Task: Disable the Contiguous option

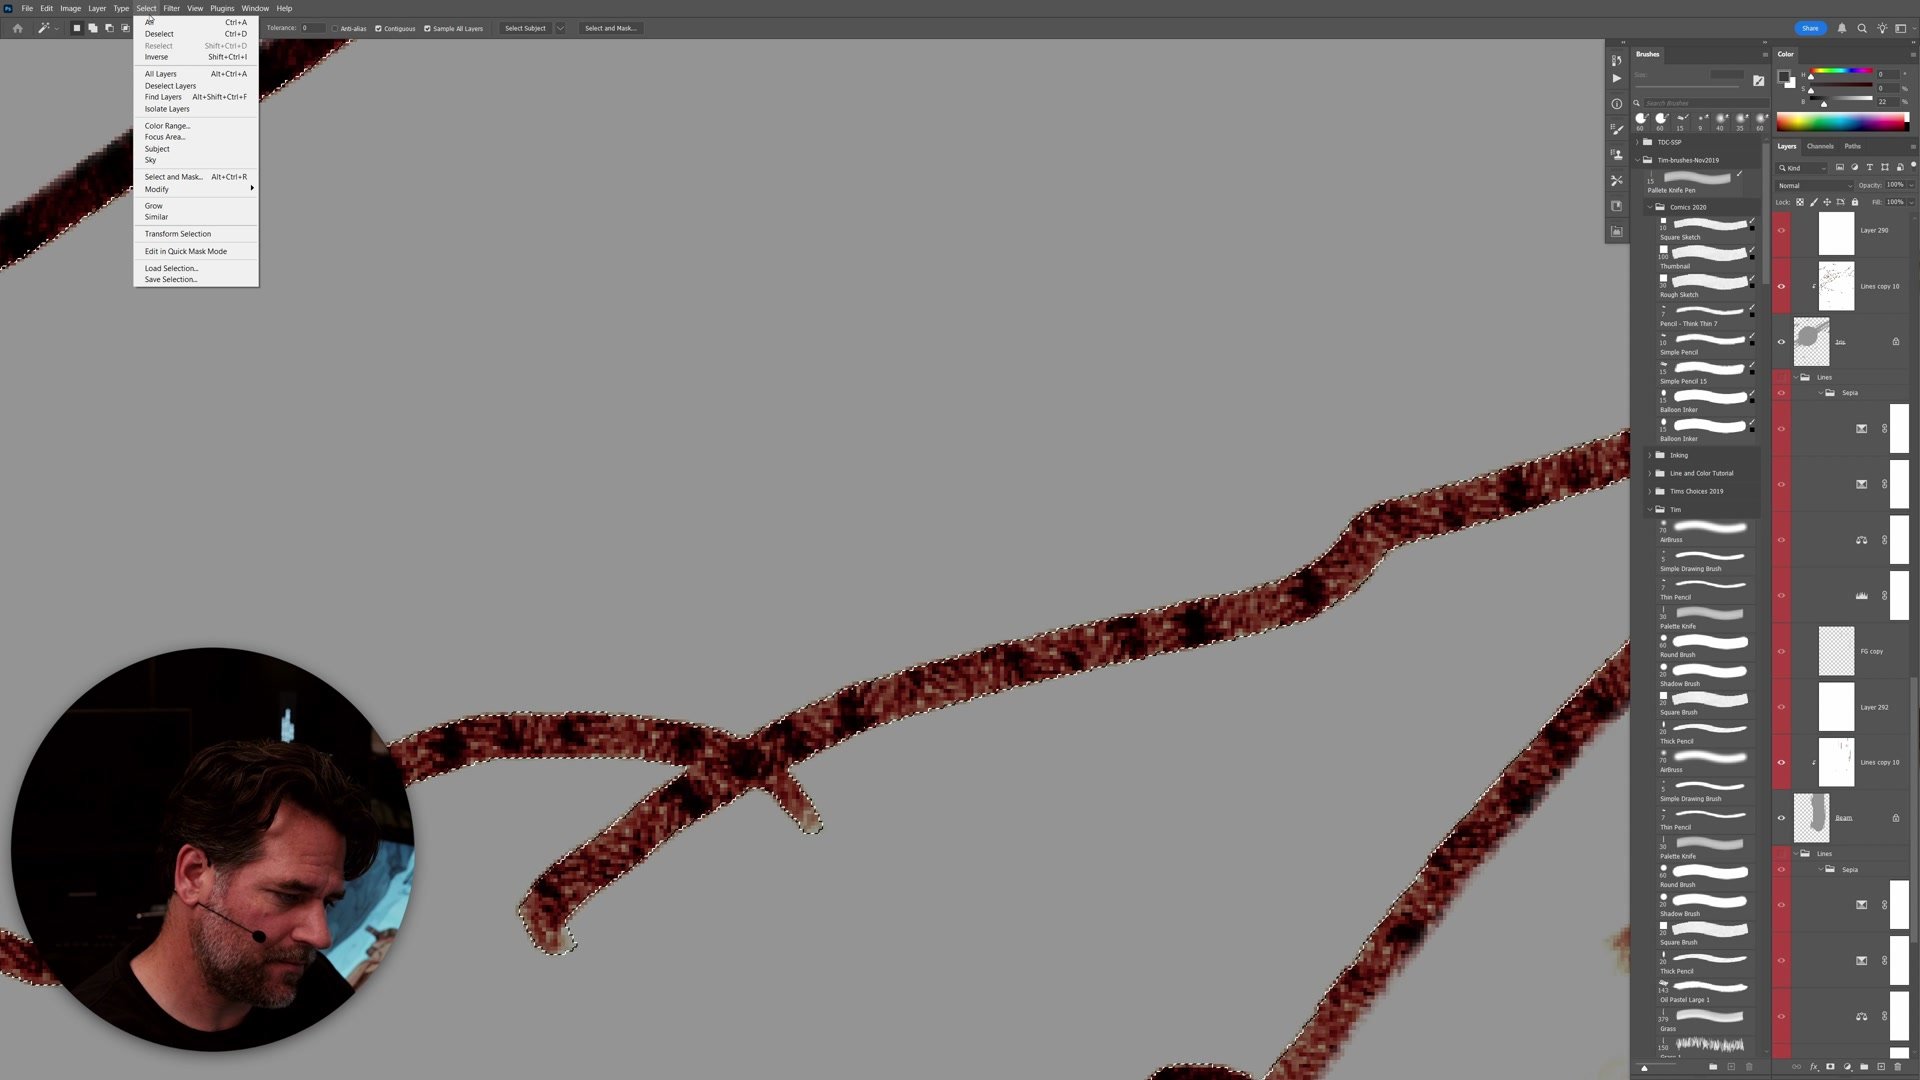Action: 379,28
